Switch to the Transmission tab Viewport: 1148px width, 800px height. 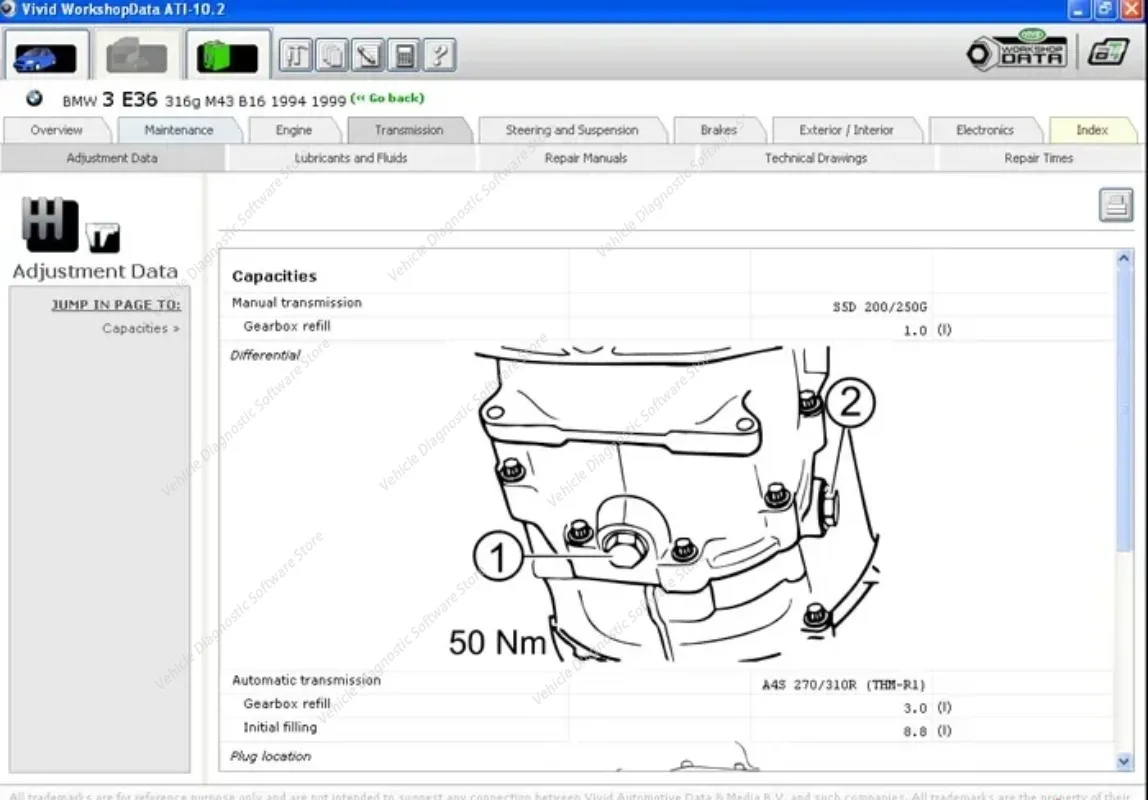coord(409,130)
